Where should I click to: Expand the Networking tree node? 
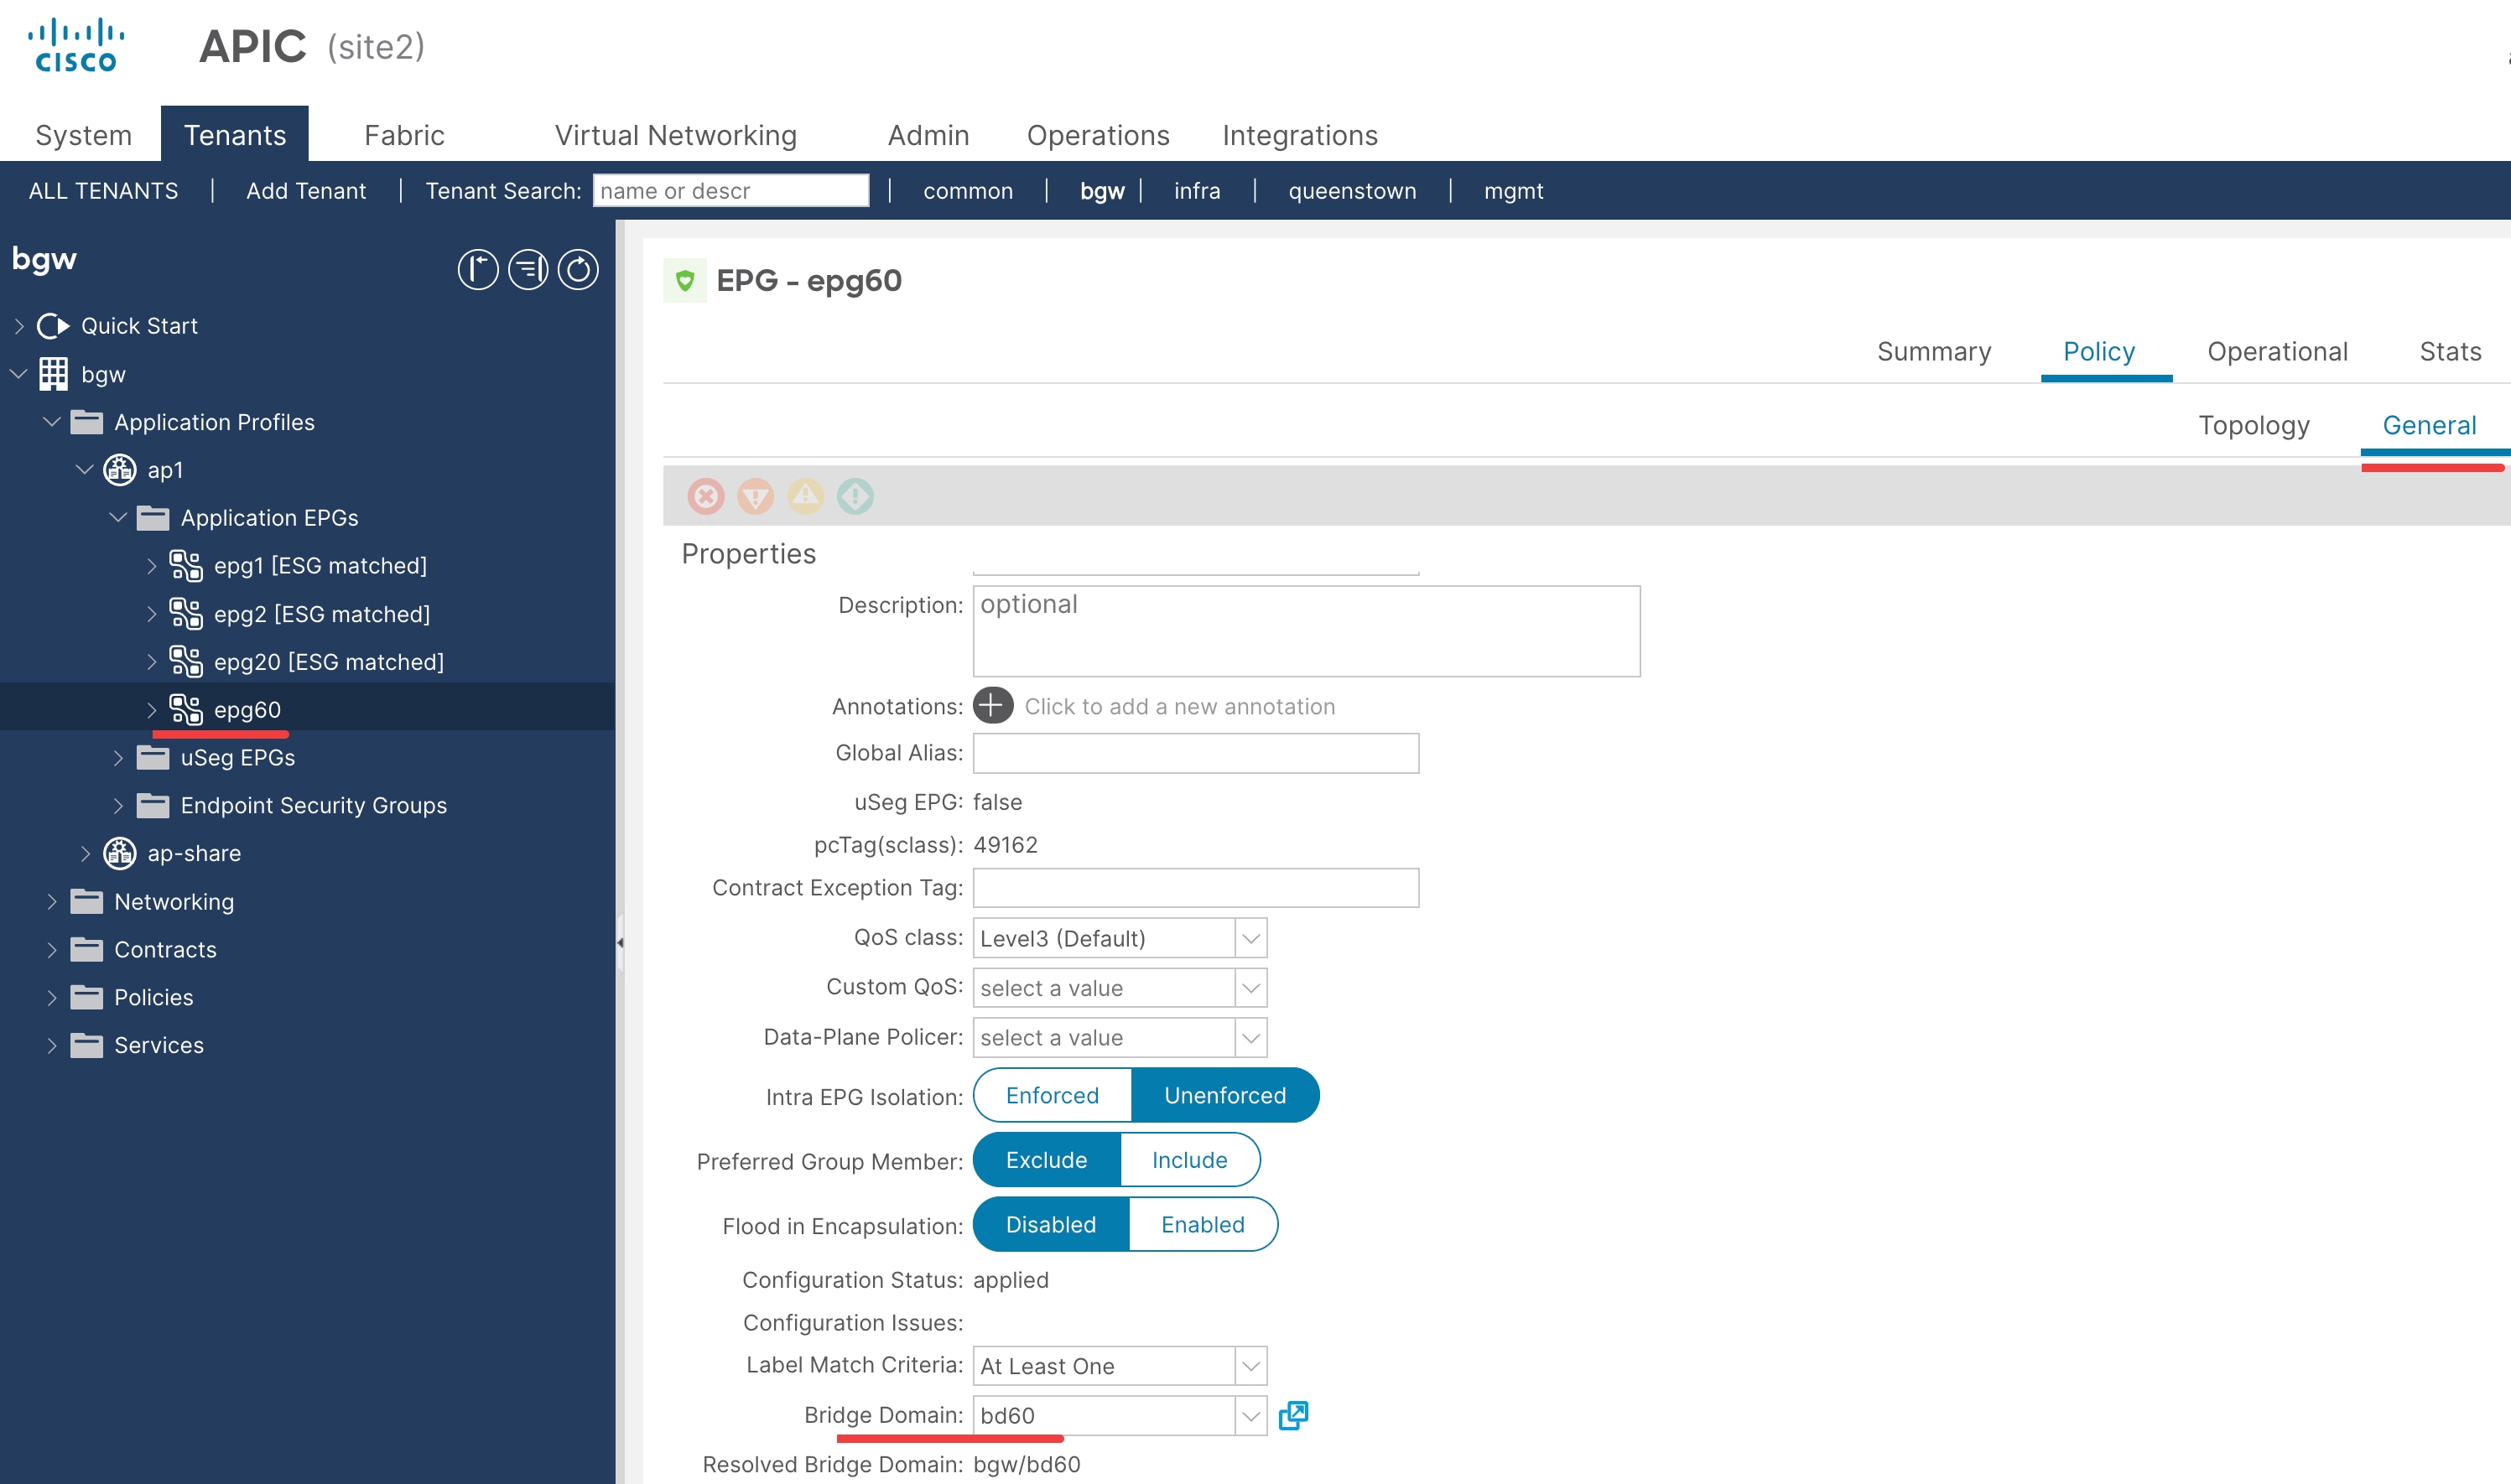(52, 902)
